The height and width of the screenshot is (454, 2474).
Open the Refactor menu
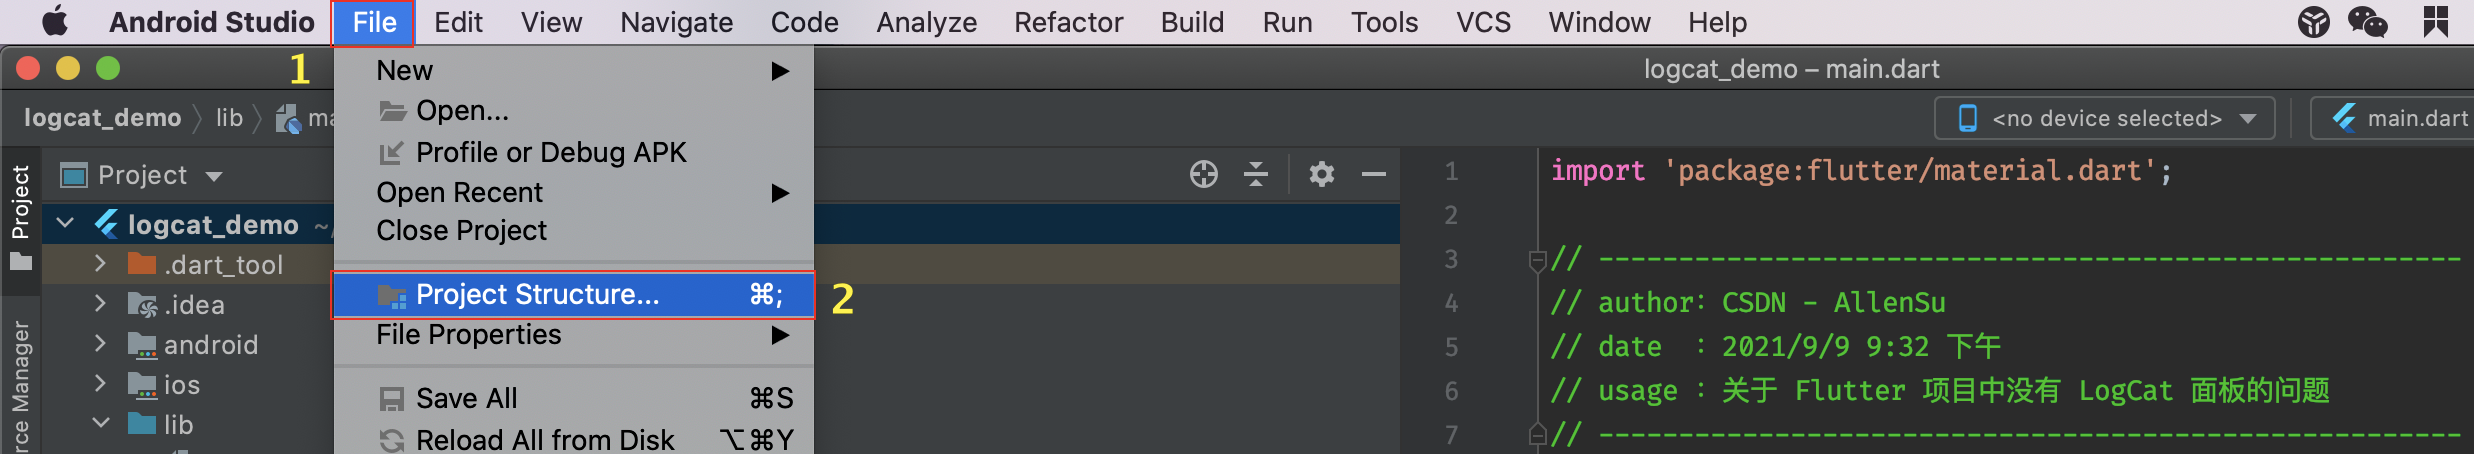click(1068, 22)
